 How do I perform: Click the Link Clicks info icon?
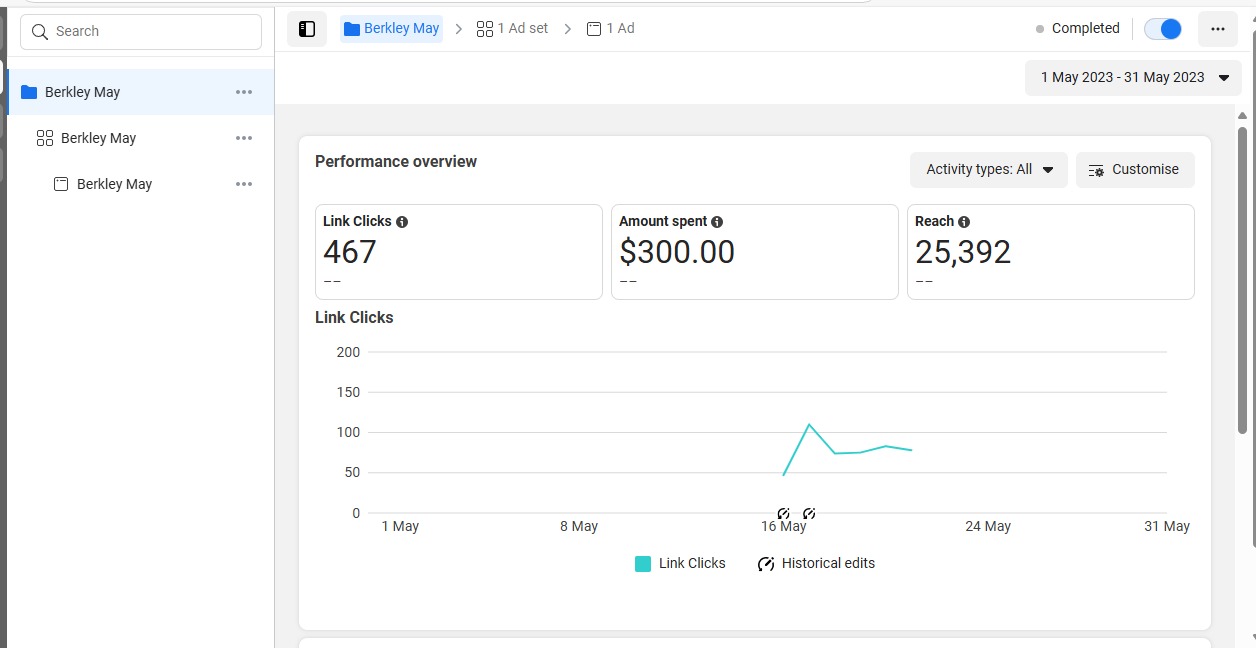[402, 222]
